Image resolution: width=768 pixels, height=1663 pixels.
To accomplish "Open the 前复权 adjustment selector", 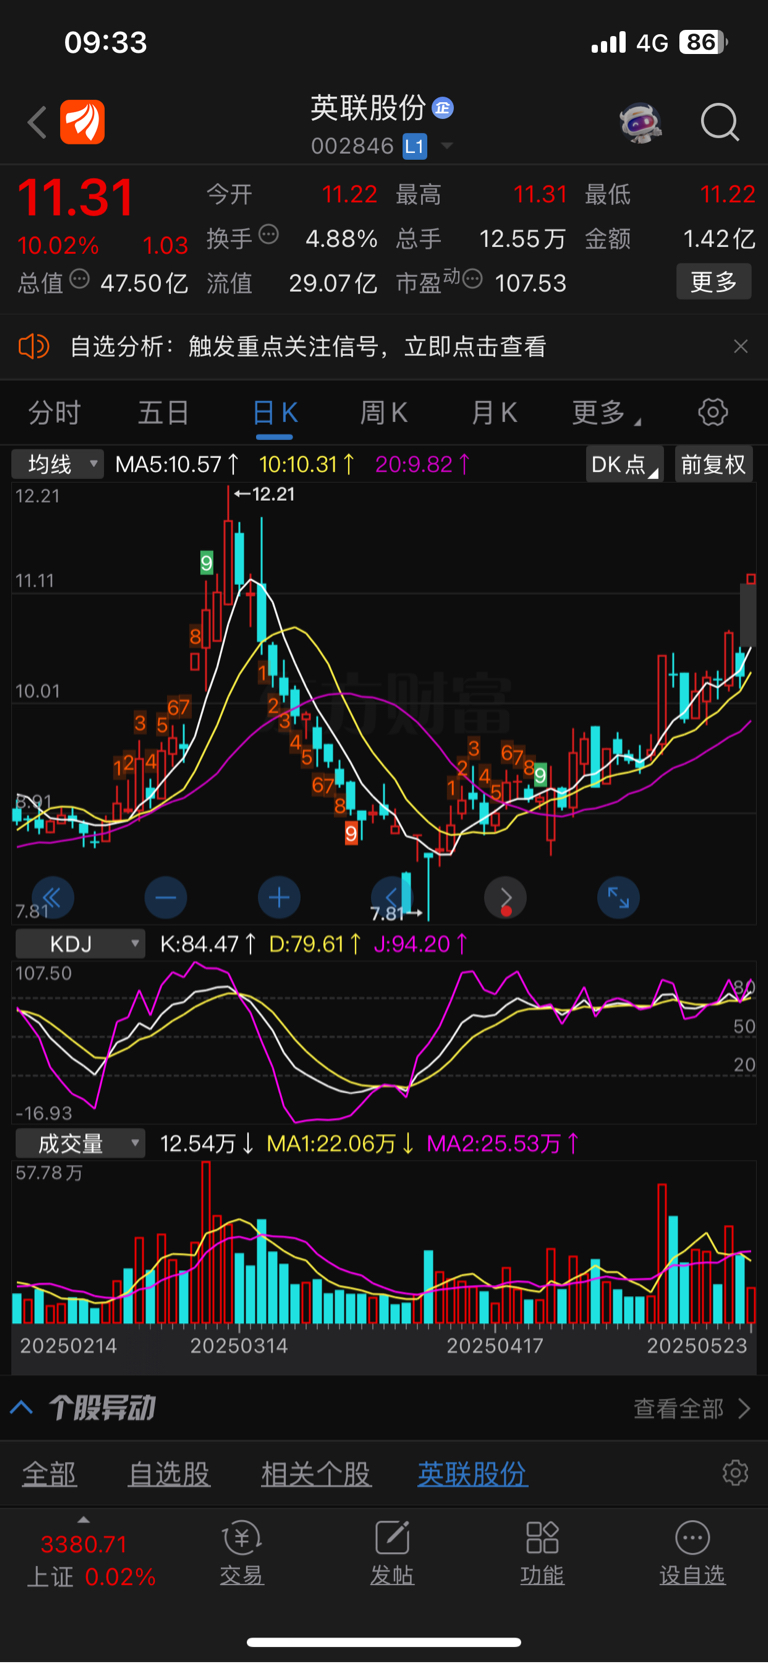I will [x=713, y=464].
